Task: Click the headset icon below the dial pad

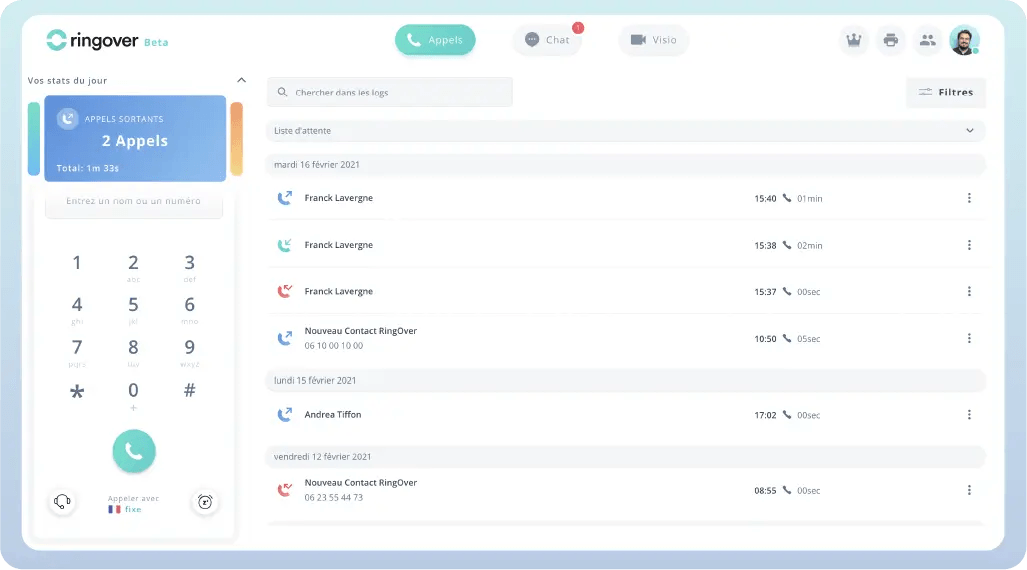Action: pyautogui.click(x=62, y=501)
